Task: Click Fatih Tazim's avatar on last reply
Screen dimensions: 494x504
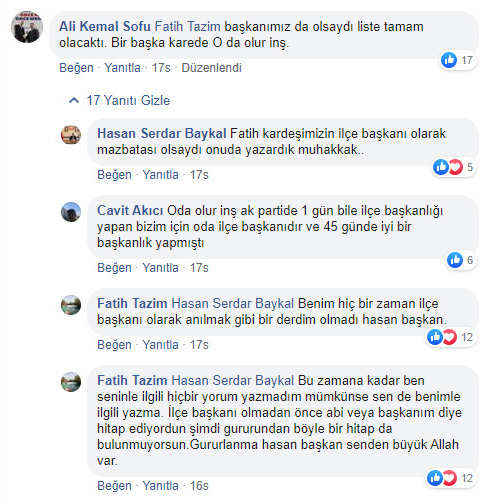Action: pos(71,382)
